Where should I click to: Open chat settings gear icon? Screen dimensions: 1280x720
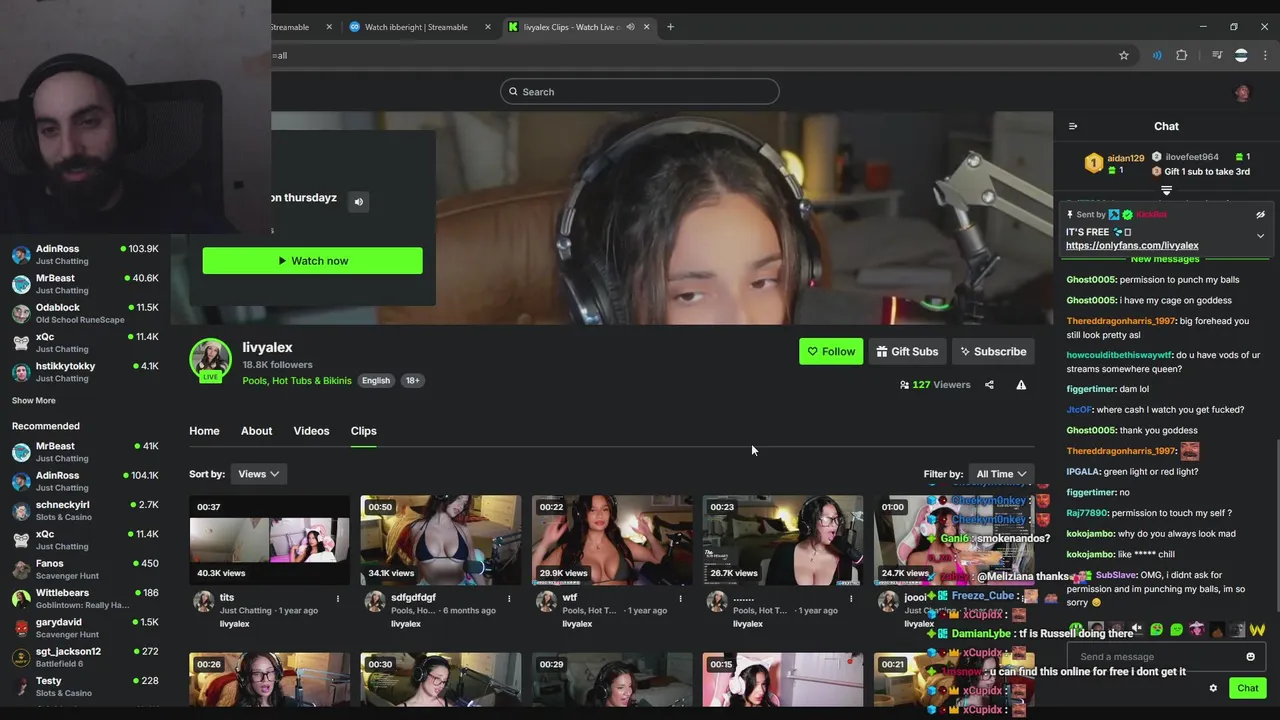pyautogui.click(x=1213, y=688)
